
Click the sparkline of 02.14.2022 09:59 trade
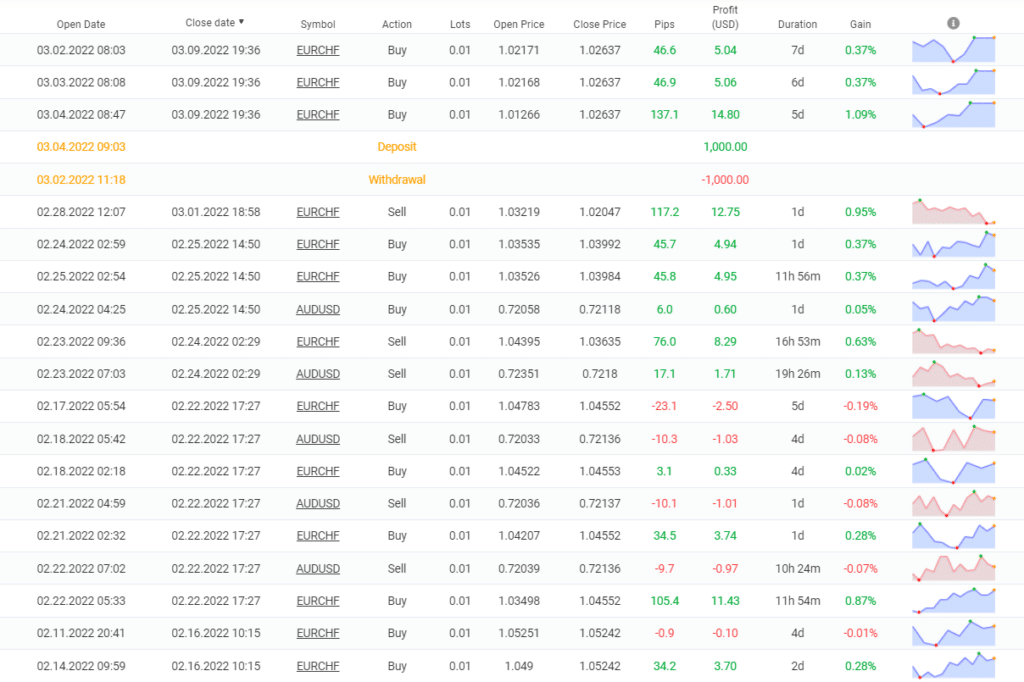point(953,665)
